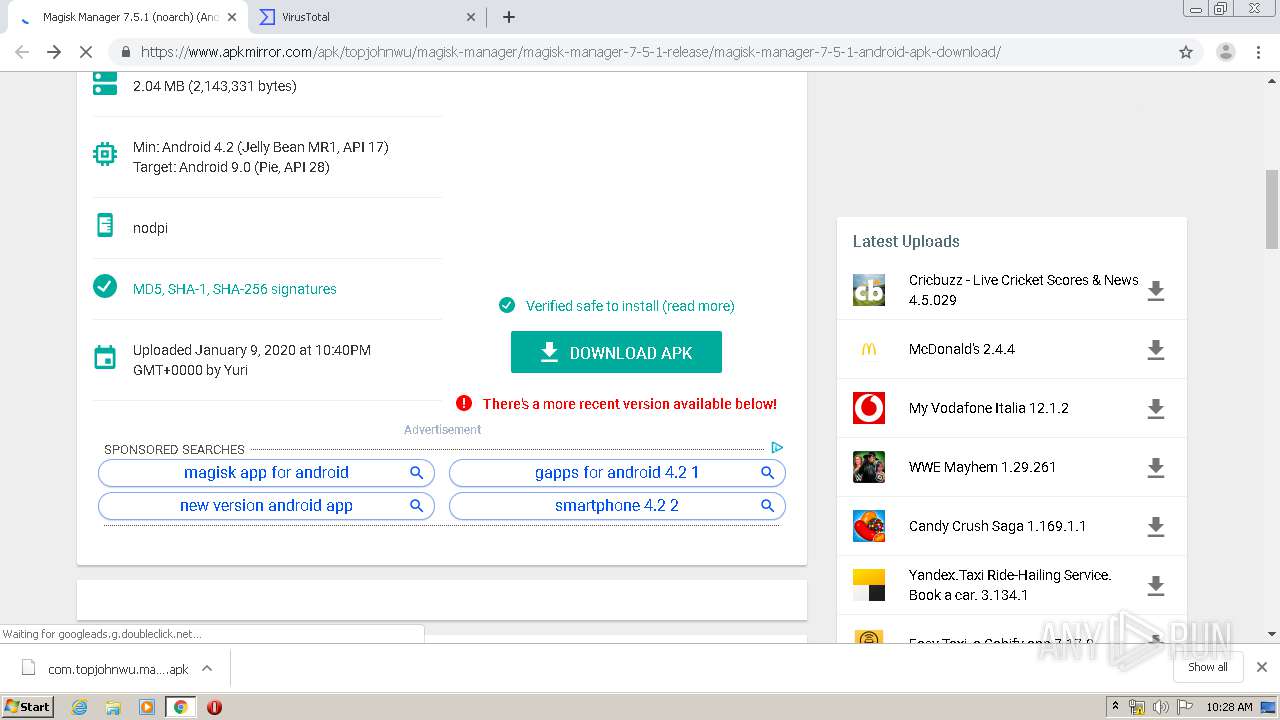This screenshot has width=1280, height=720.
Task: Close the Magisk Manager tab
Action: coord(232,17)
